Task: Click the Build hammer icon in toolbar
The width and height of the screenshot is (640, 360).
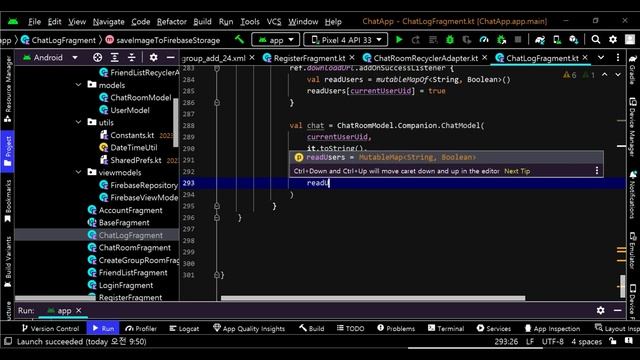Action: (239, 40)
